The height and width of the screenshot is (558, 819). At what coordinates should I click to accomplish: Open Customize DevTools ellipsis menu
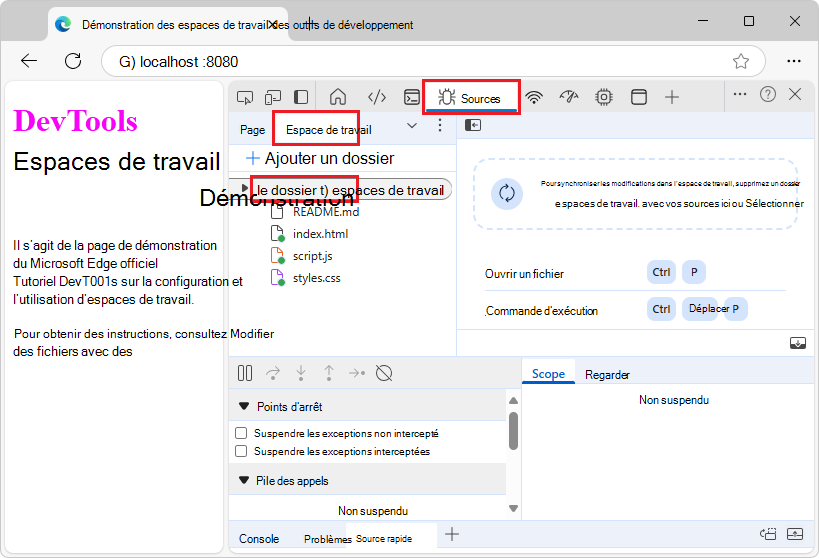[x=740, y=95]
